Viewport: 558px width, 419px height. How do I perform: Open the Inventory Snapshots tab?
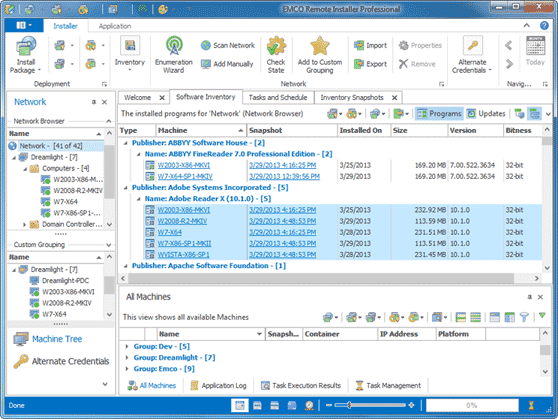[x=352, y=98]
